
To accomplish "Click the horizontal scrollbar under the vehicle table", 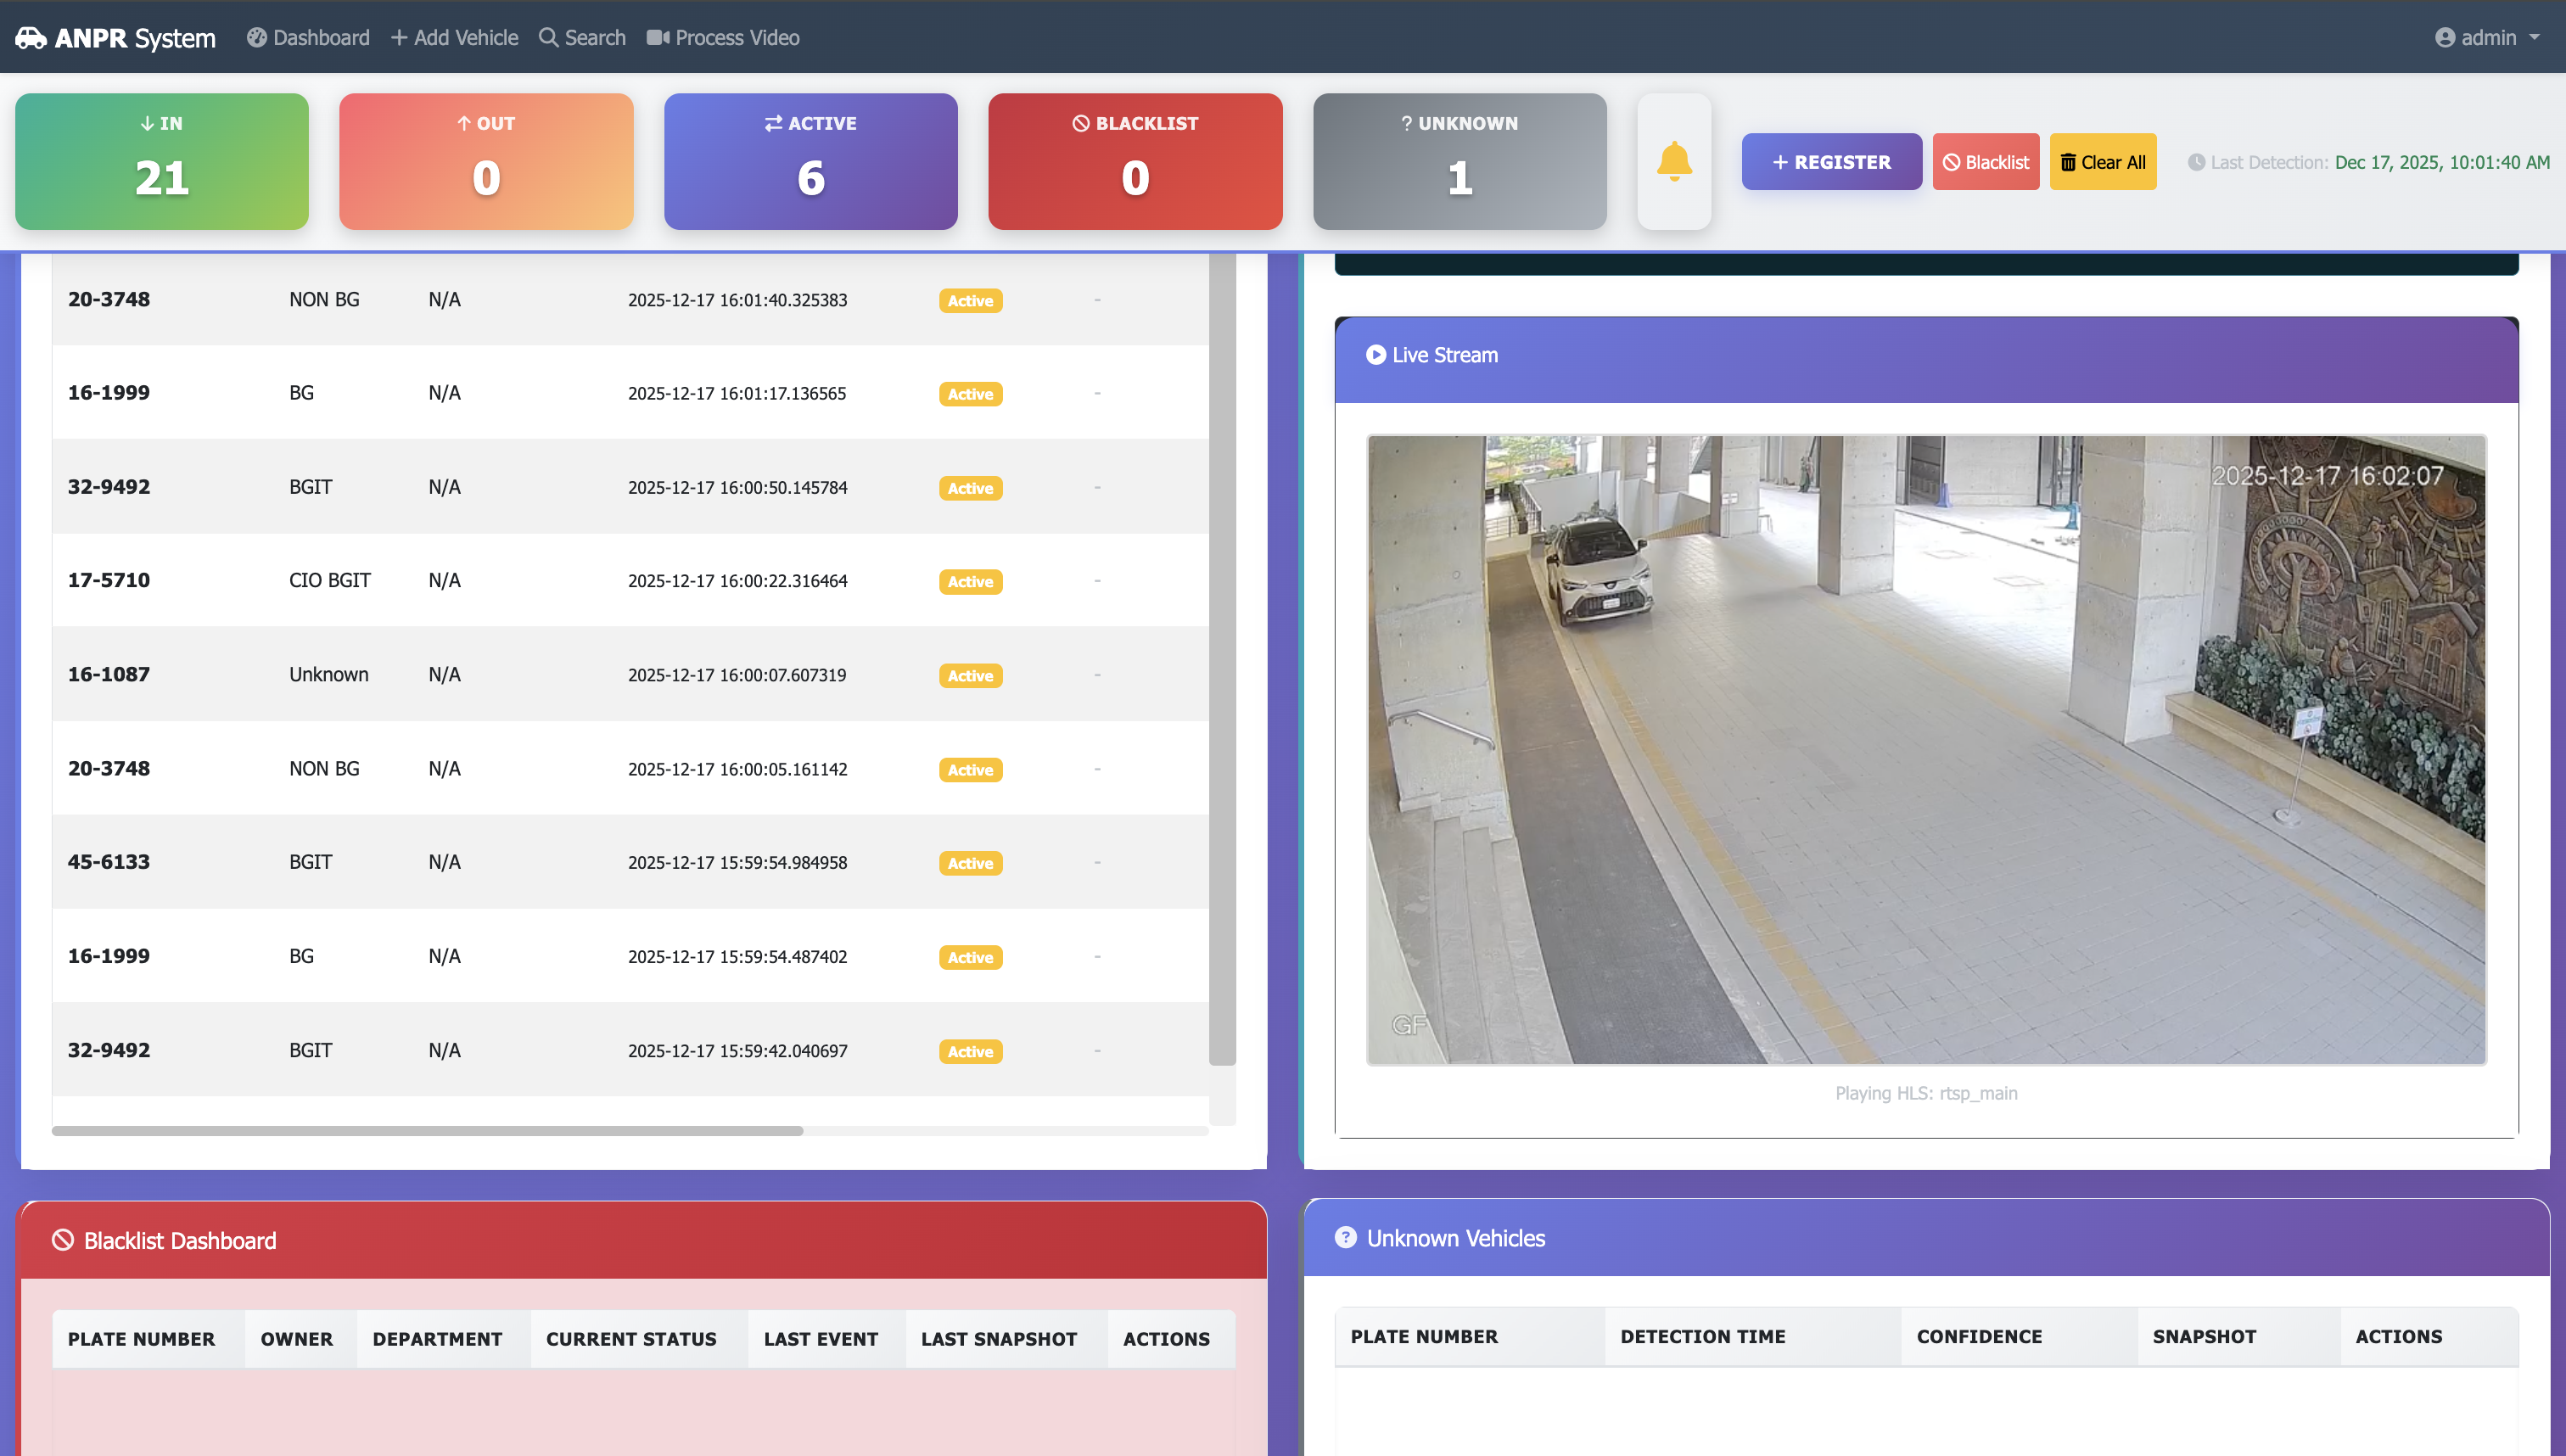I will click(x=427, y=1131).
